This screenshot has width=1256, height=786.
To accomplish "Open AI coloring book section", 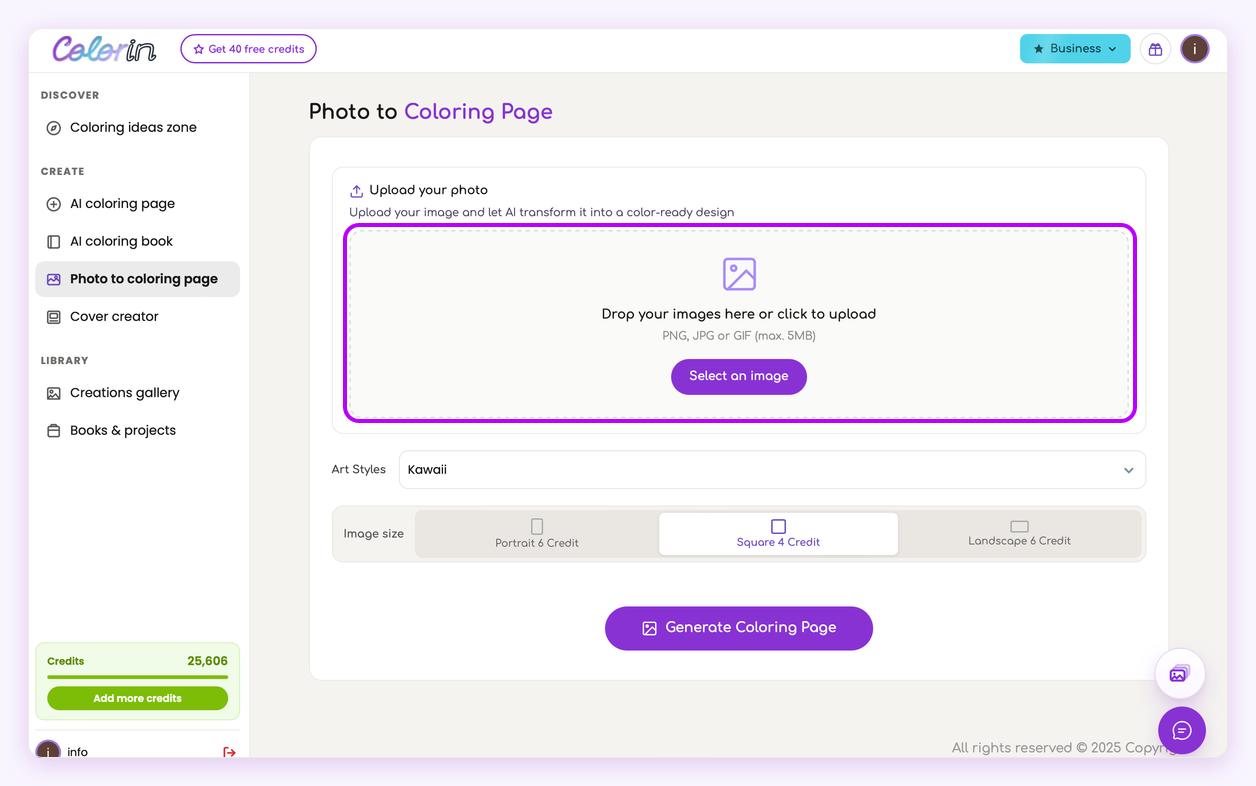I will tap(137, 242).
